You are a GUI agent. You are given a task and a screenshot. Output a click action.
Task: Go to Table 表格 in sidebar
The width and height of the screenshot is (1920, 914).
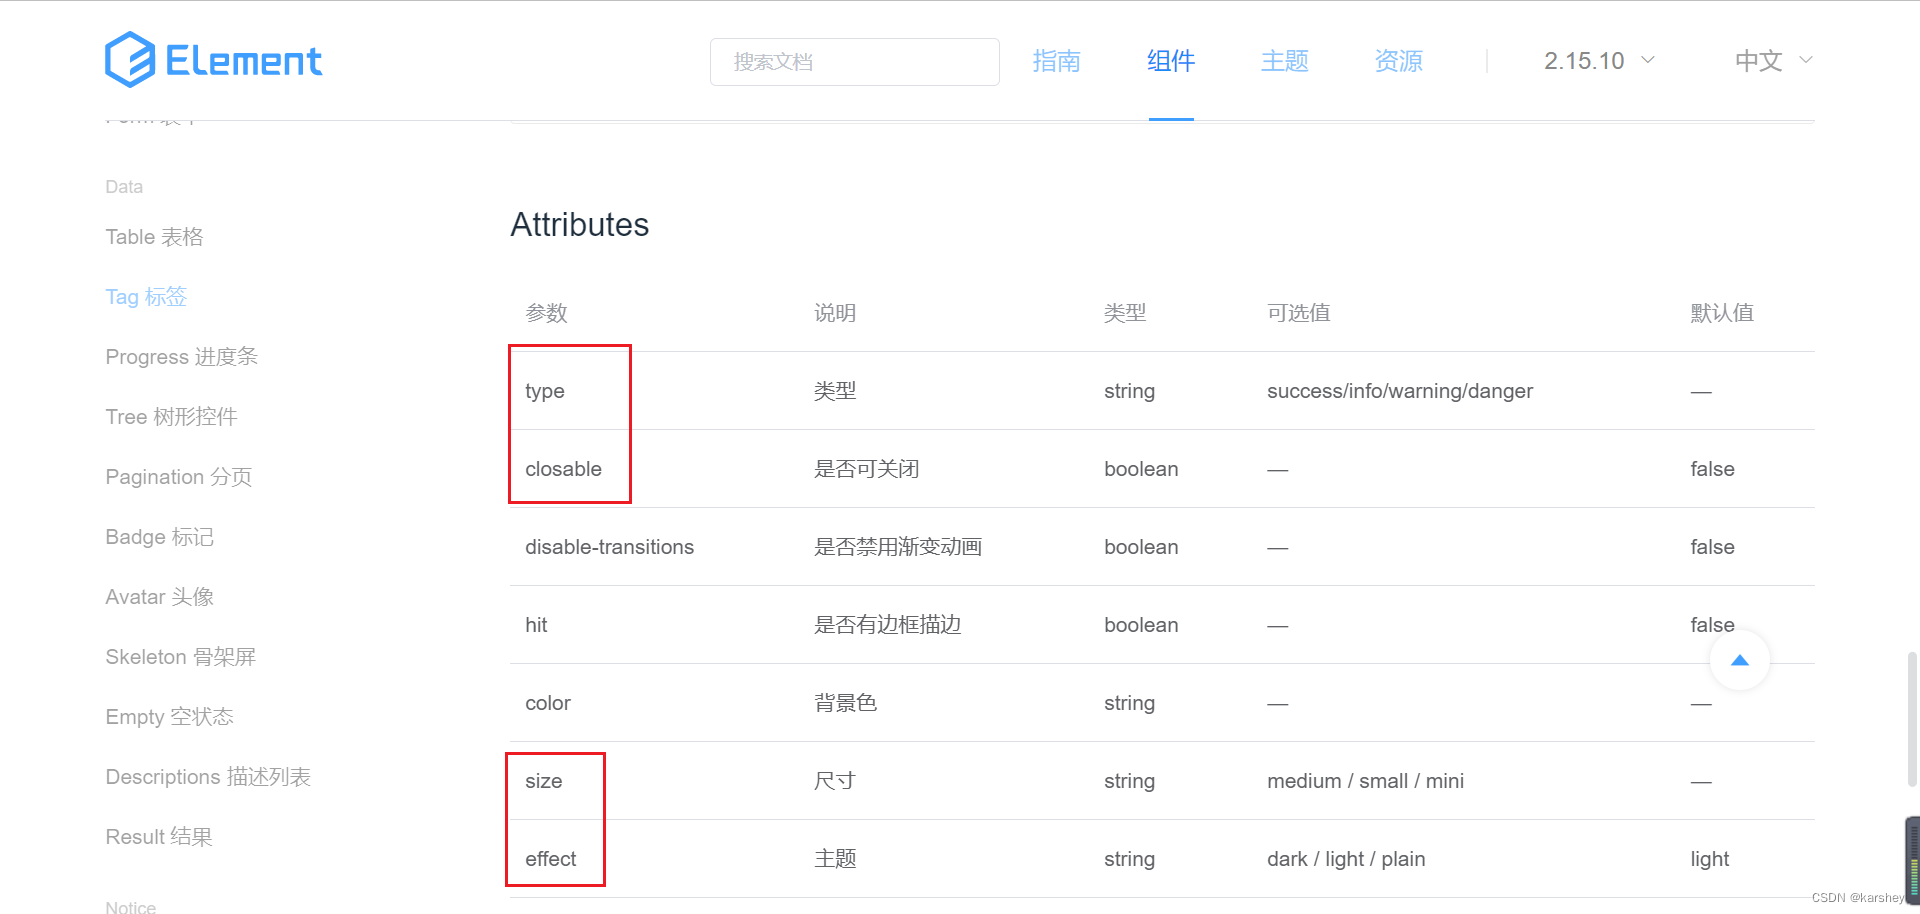(155, 237)
